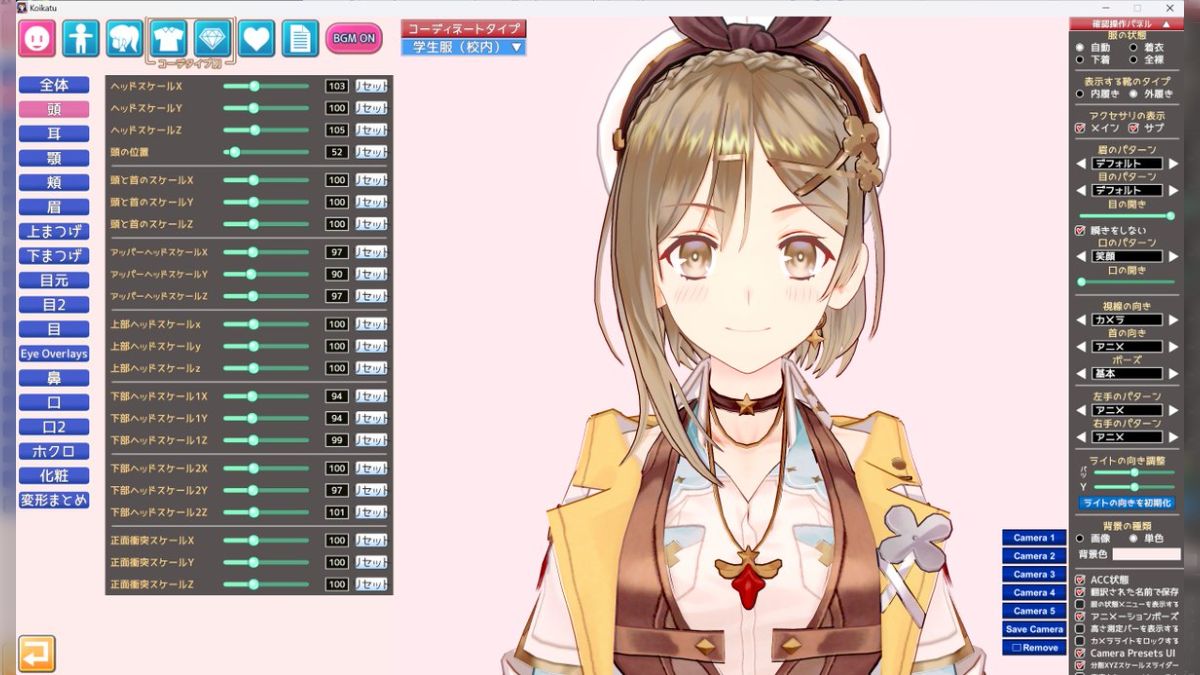
Task: Pick 背景色 background color swatch
Action: click(1146, 554)
